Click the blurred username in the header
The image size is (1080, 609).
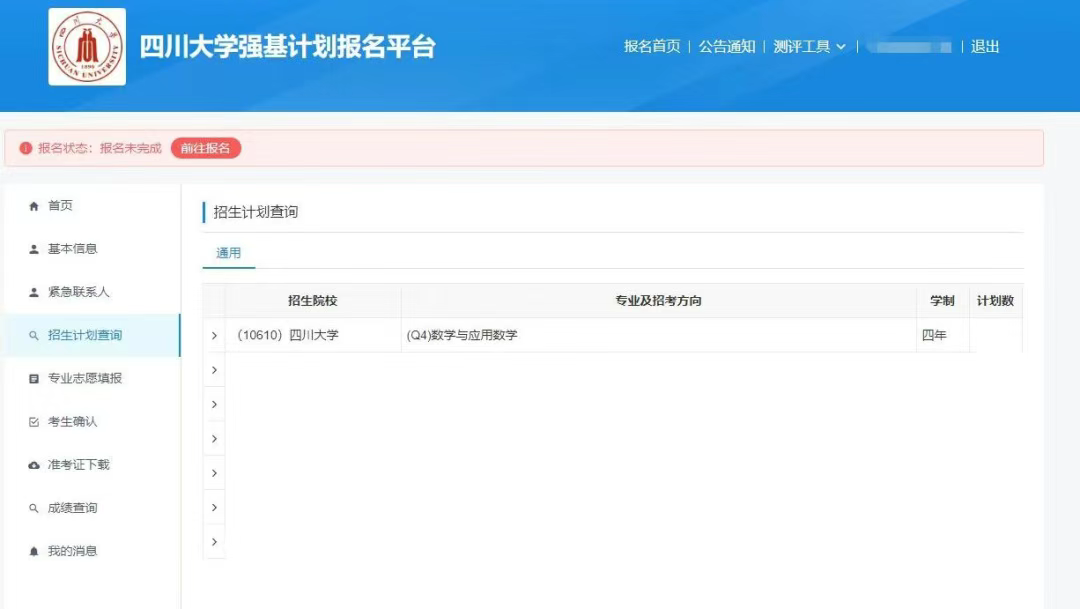(x=909, y=47)
